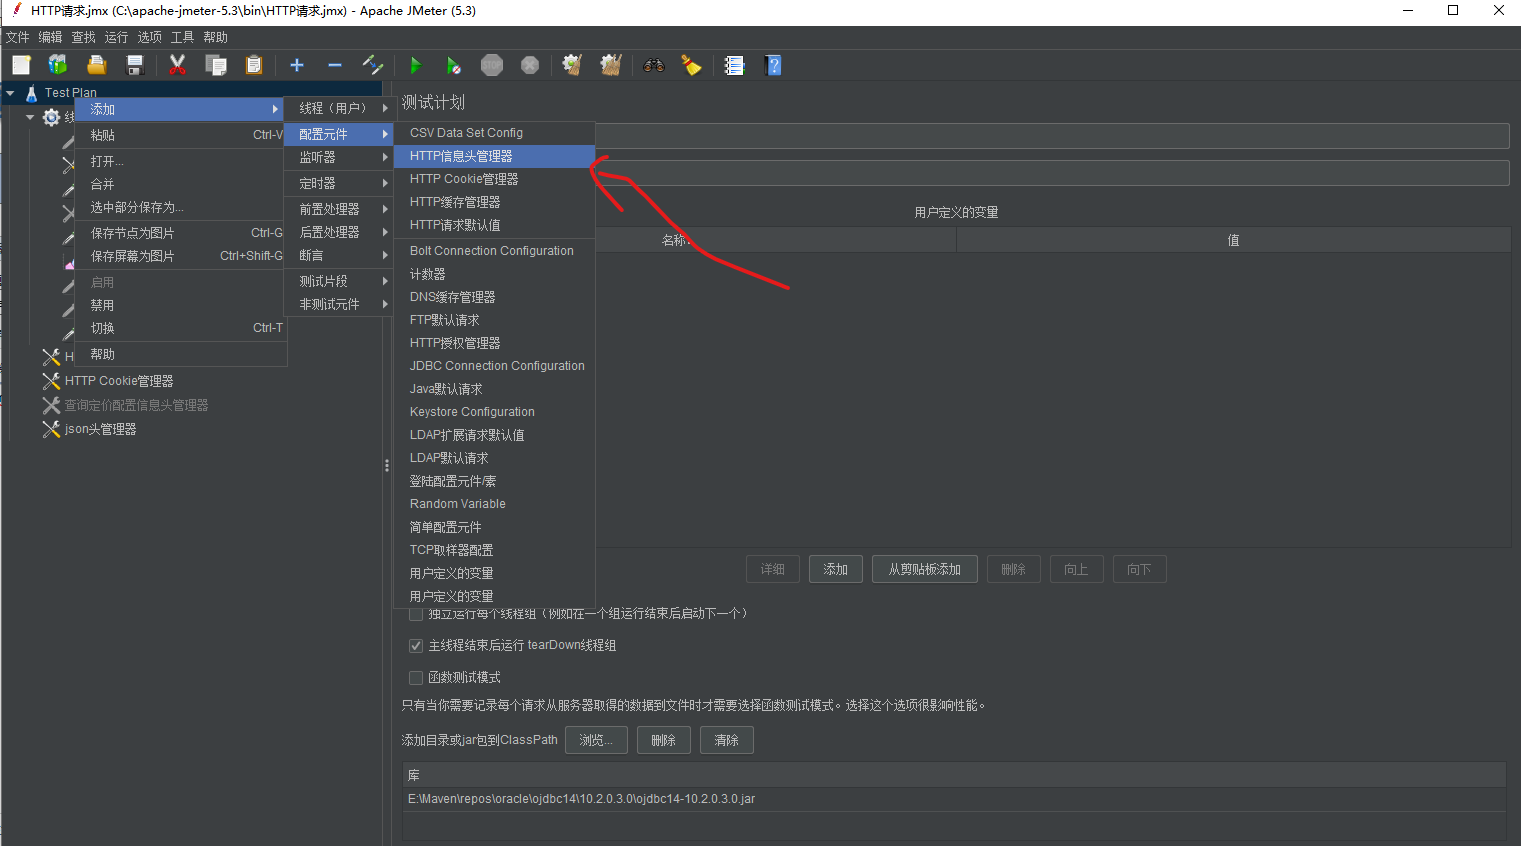The image size is (1521, 846).
Task: Cut with the scissors toolbar icon
Action: 177,65
